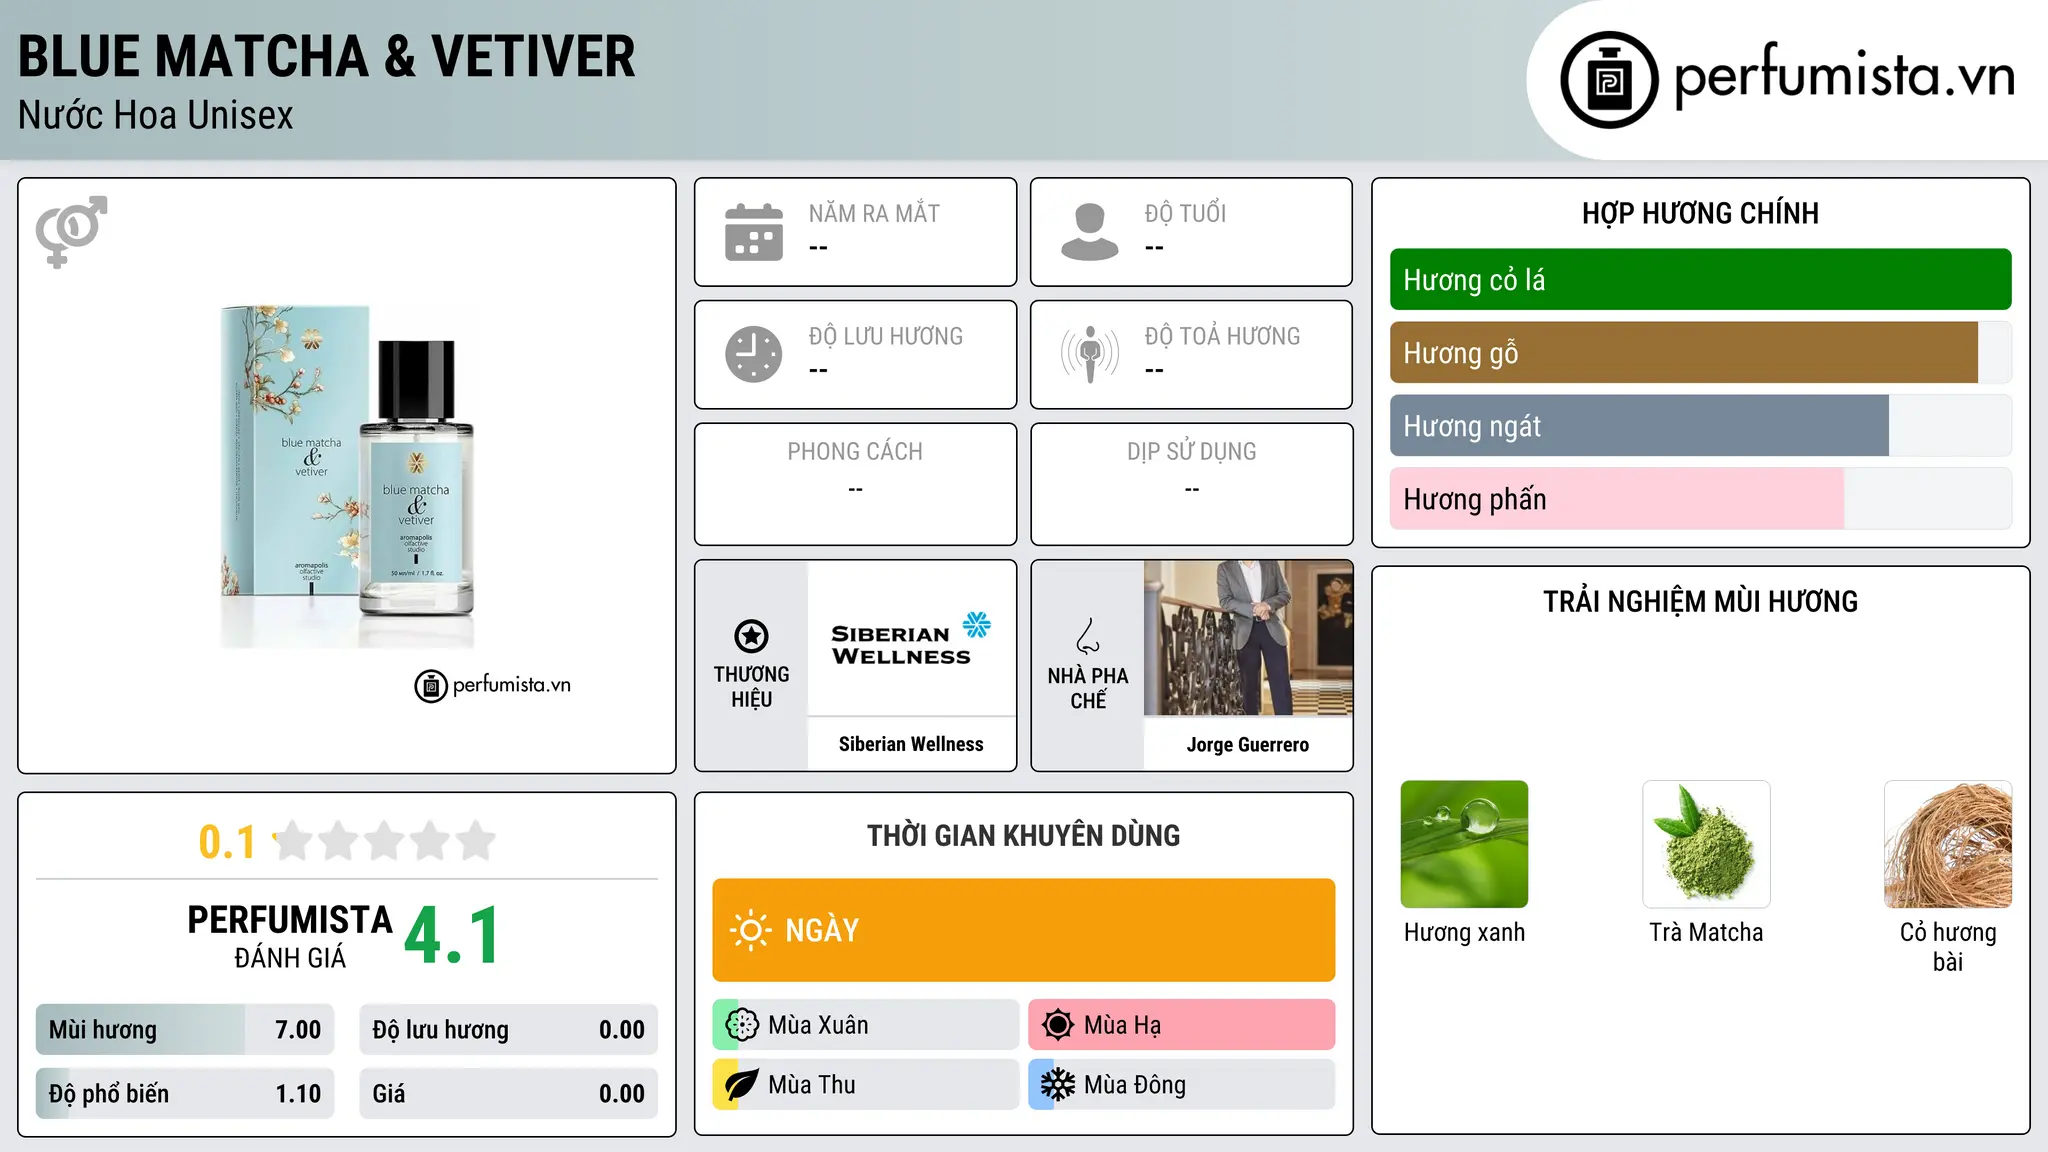Click the Thời gian khuyên dùng heading

point(1023,836)
